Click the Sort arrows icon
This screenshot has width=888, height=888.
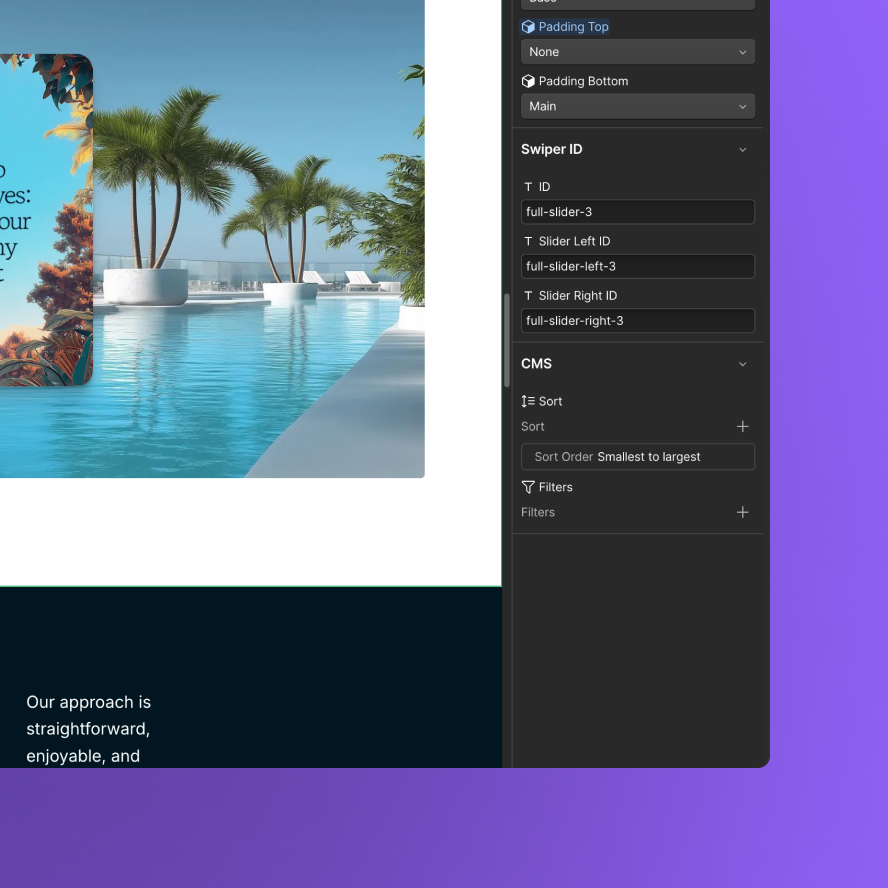coord(528,401)
